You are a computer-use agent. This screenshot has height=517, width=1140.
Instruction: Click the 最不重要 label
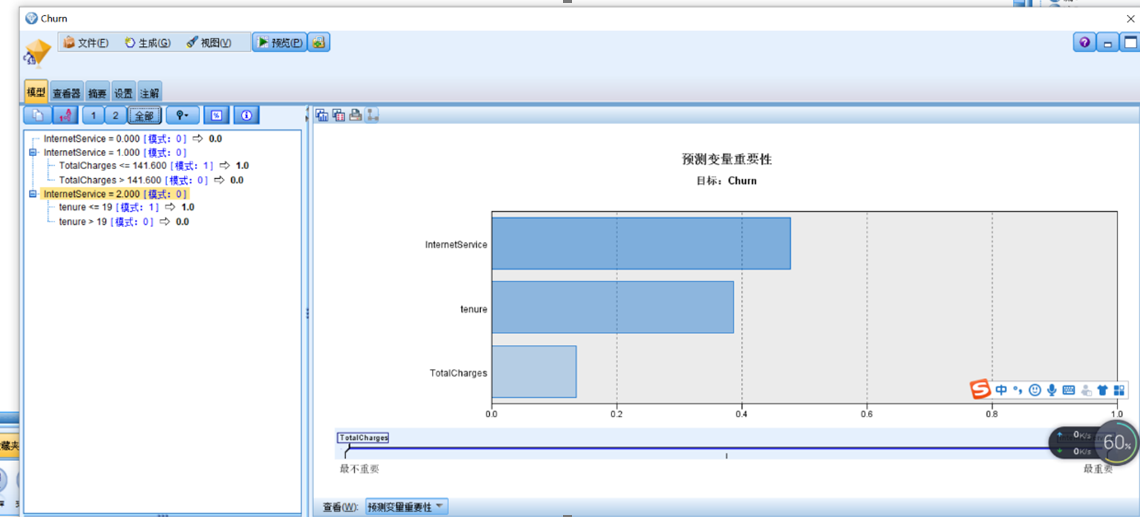(x=359, y=469)
